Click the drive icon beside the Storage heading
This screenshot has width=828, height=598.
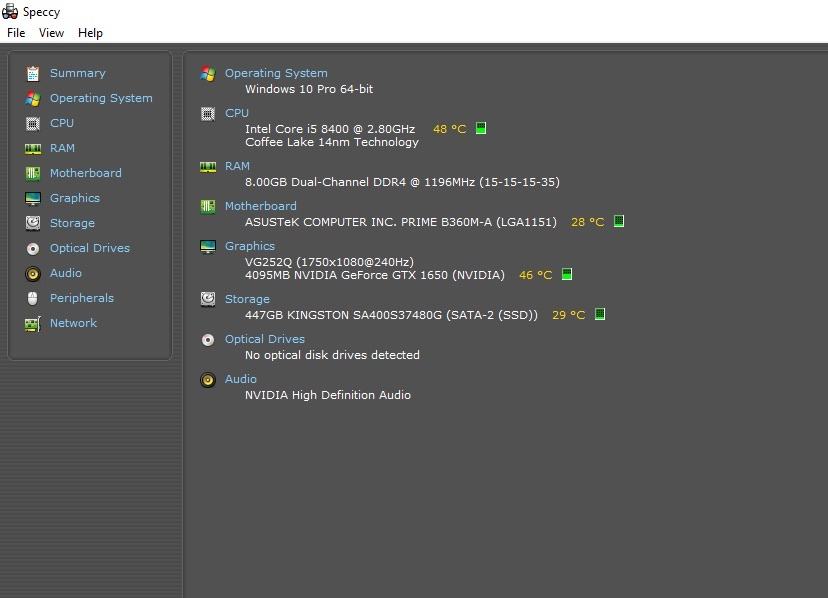click(x=208, y=299)
